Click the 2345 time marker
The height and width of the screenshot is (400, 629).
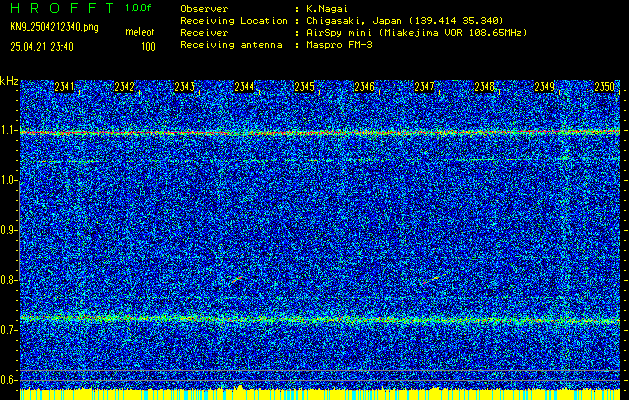point(304,87)
